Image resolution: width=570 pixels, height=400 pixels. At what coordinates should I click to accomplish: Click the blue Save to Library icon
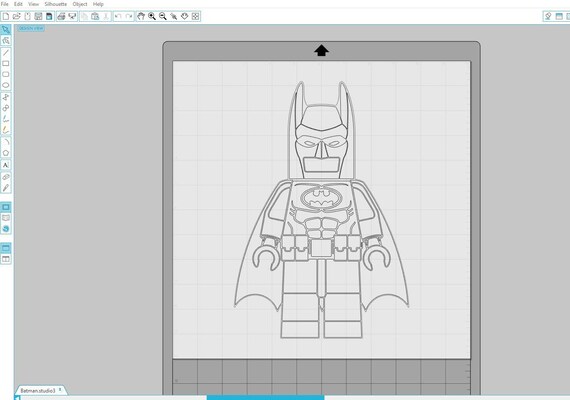coord(49,16)
